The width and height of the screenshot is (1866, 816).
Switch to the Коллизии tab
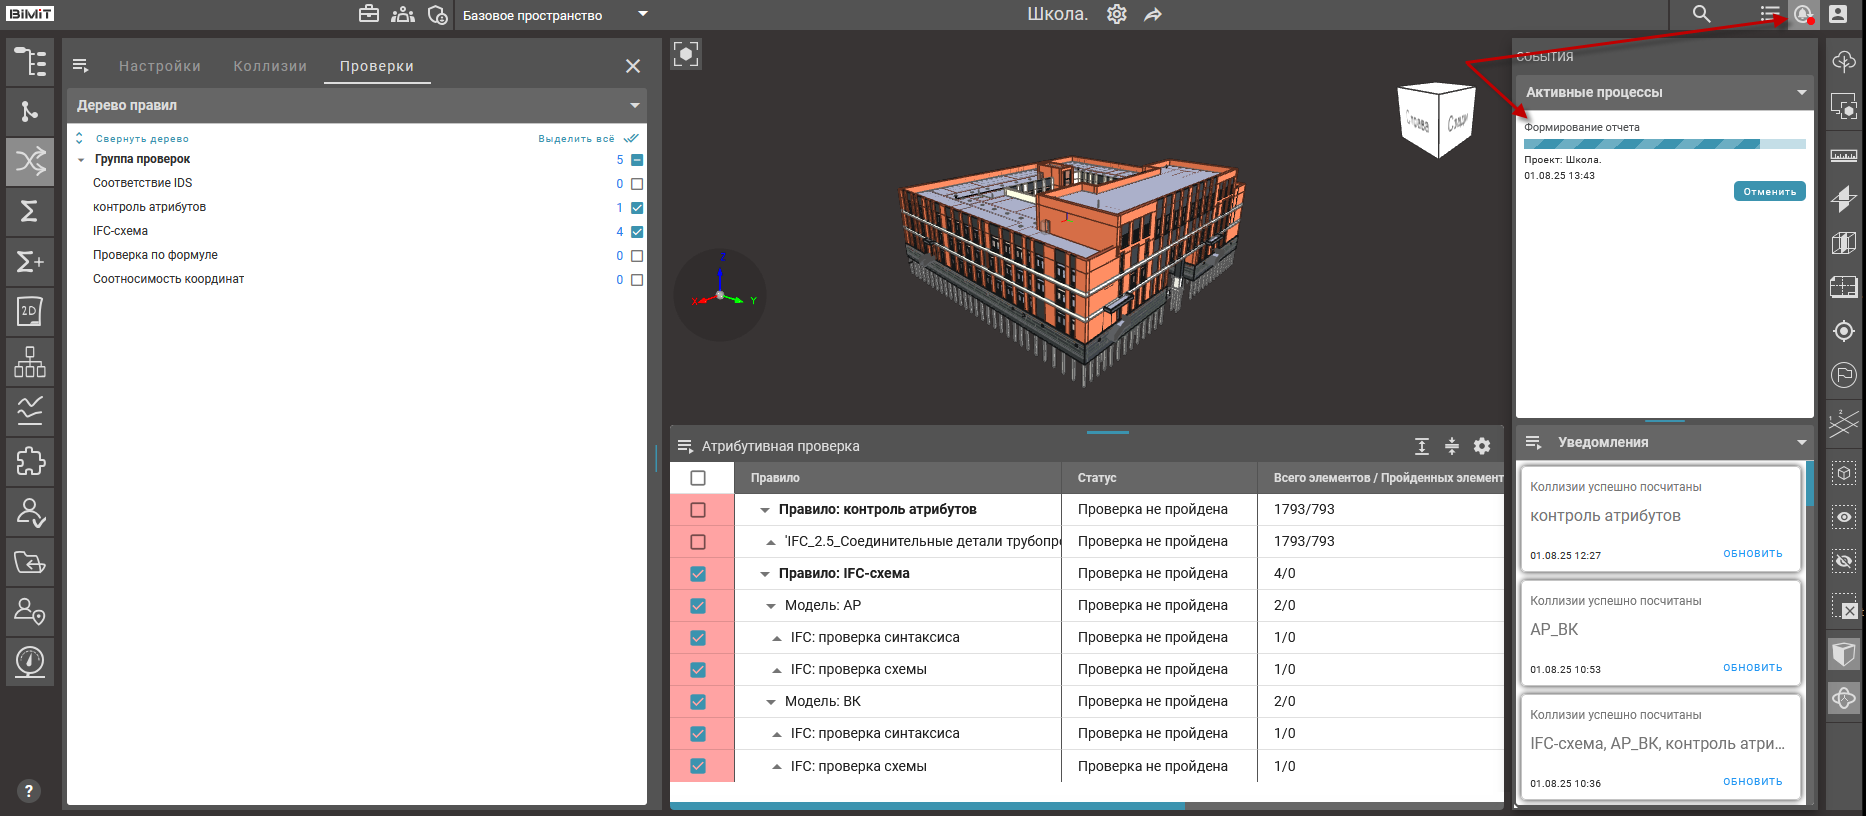[x=270, y=66]
